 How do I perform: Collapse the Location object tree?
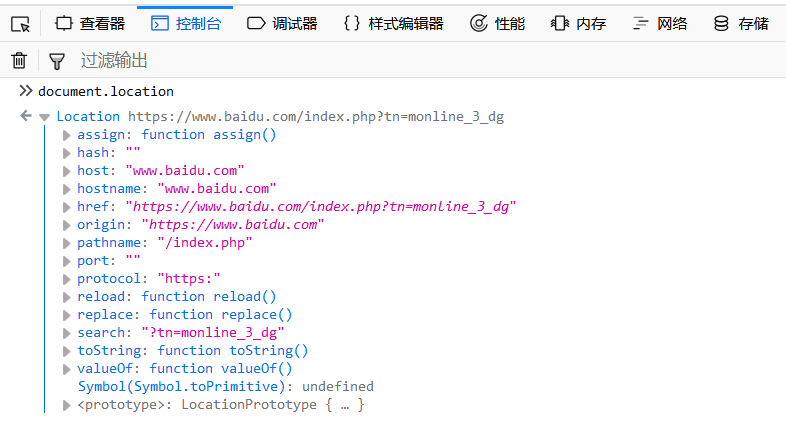coord(45,117)
